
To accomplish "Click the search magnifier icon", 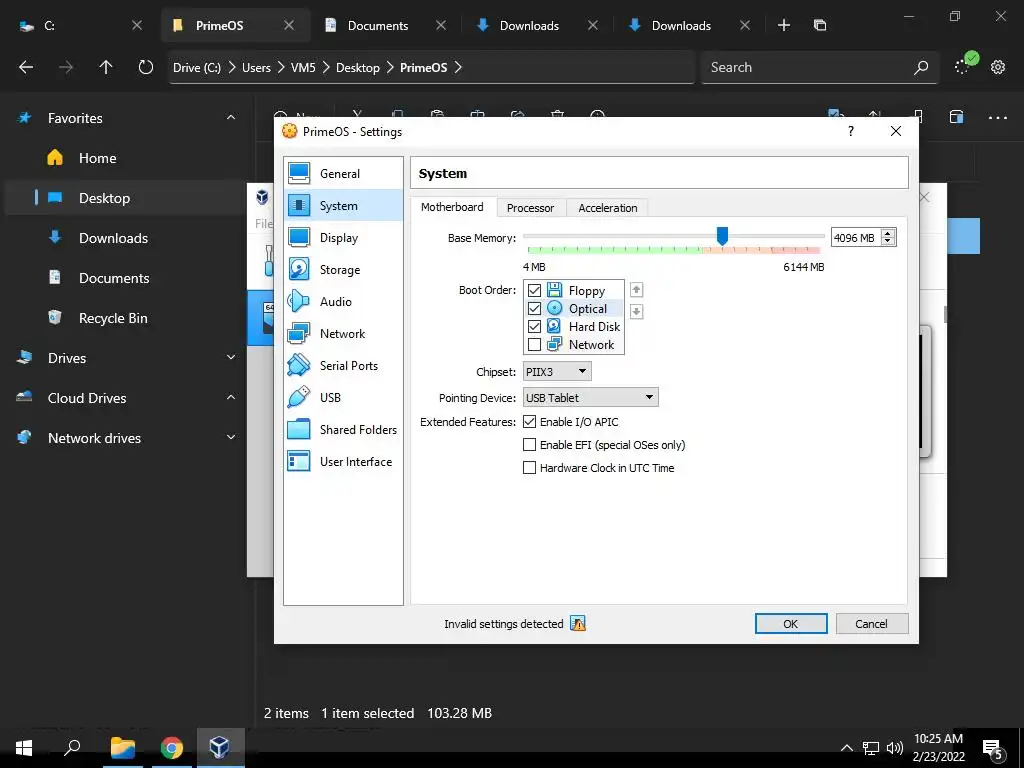I will 921,67.
